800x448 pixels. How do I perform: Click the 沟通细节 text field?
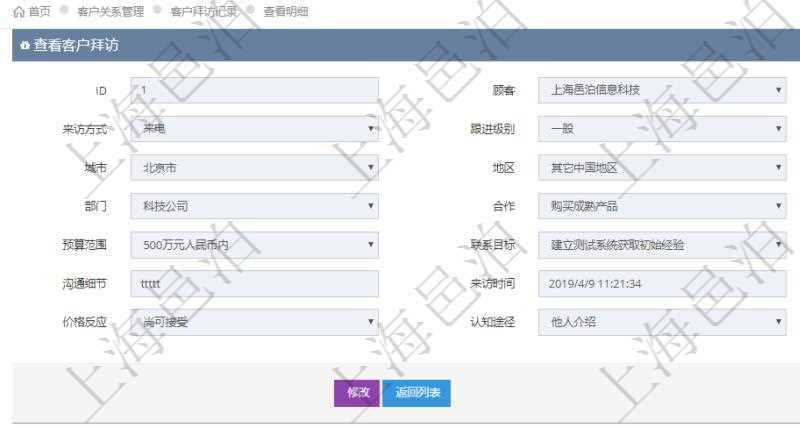click(255, 284)
